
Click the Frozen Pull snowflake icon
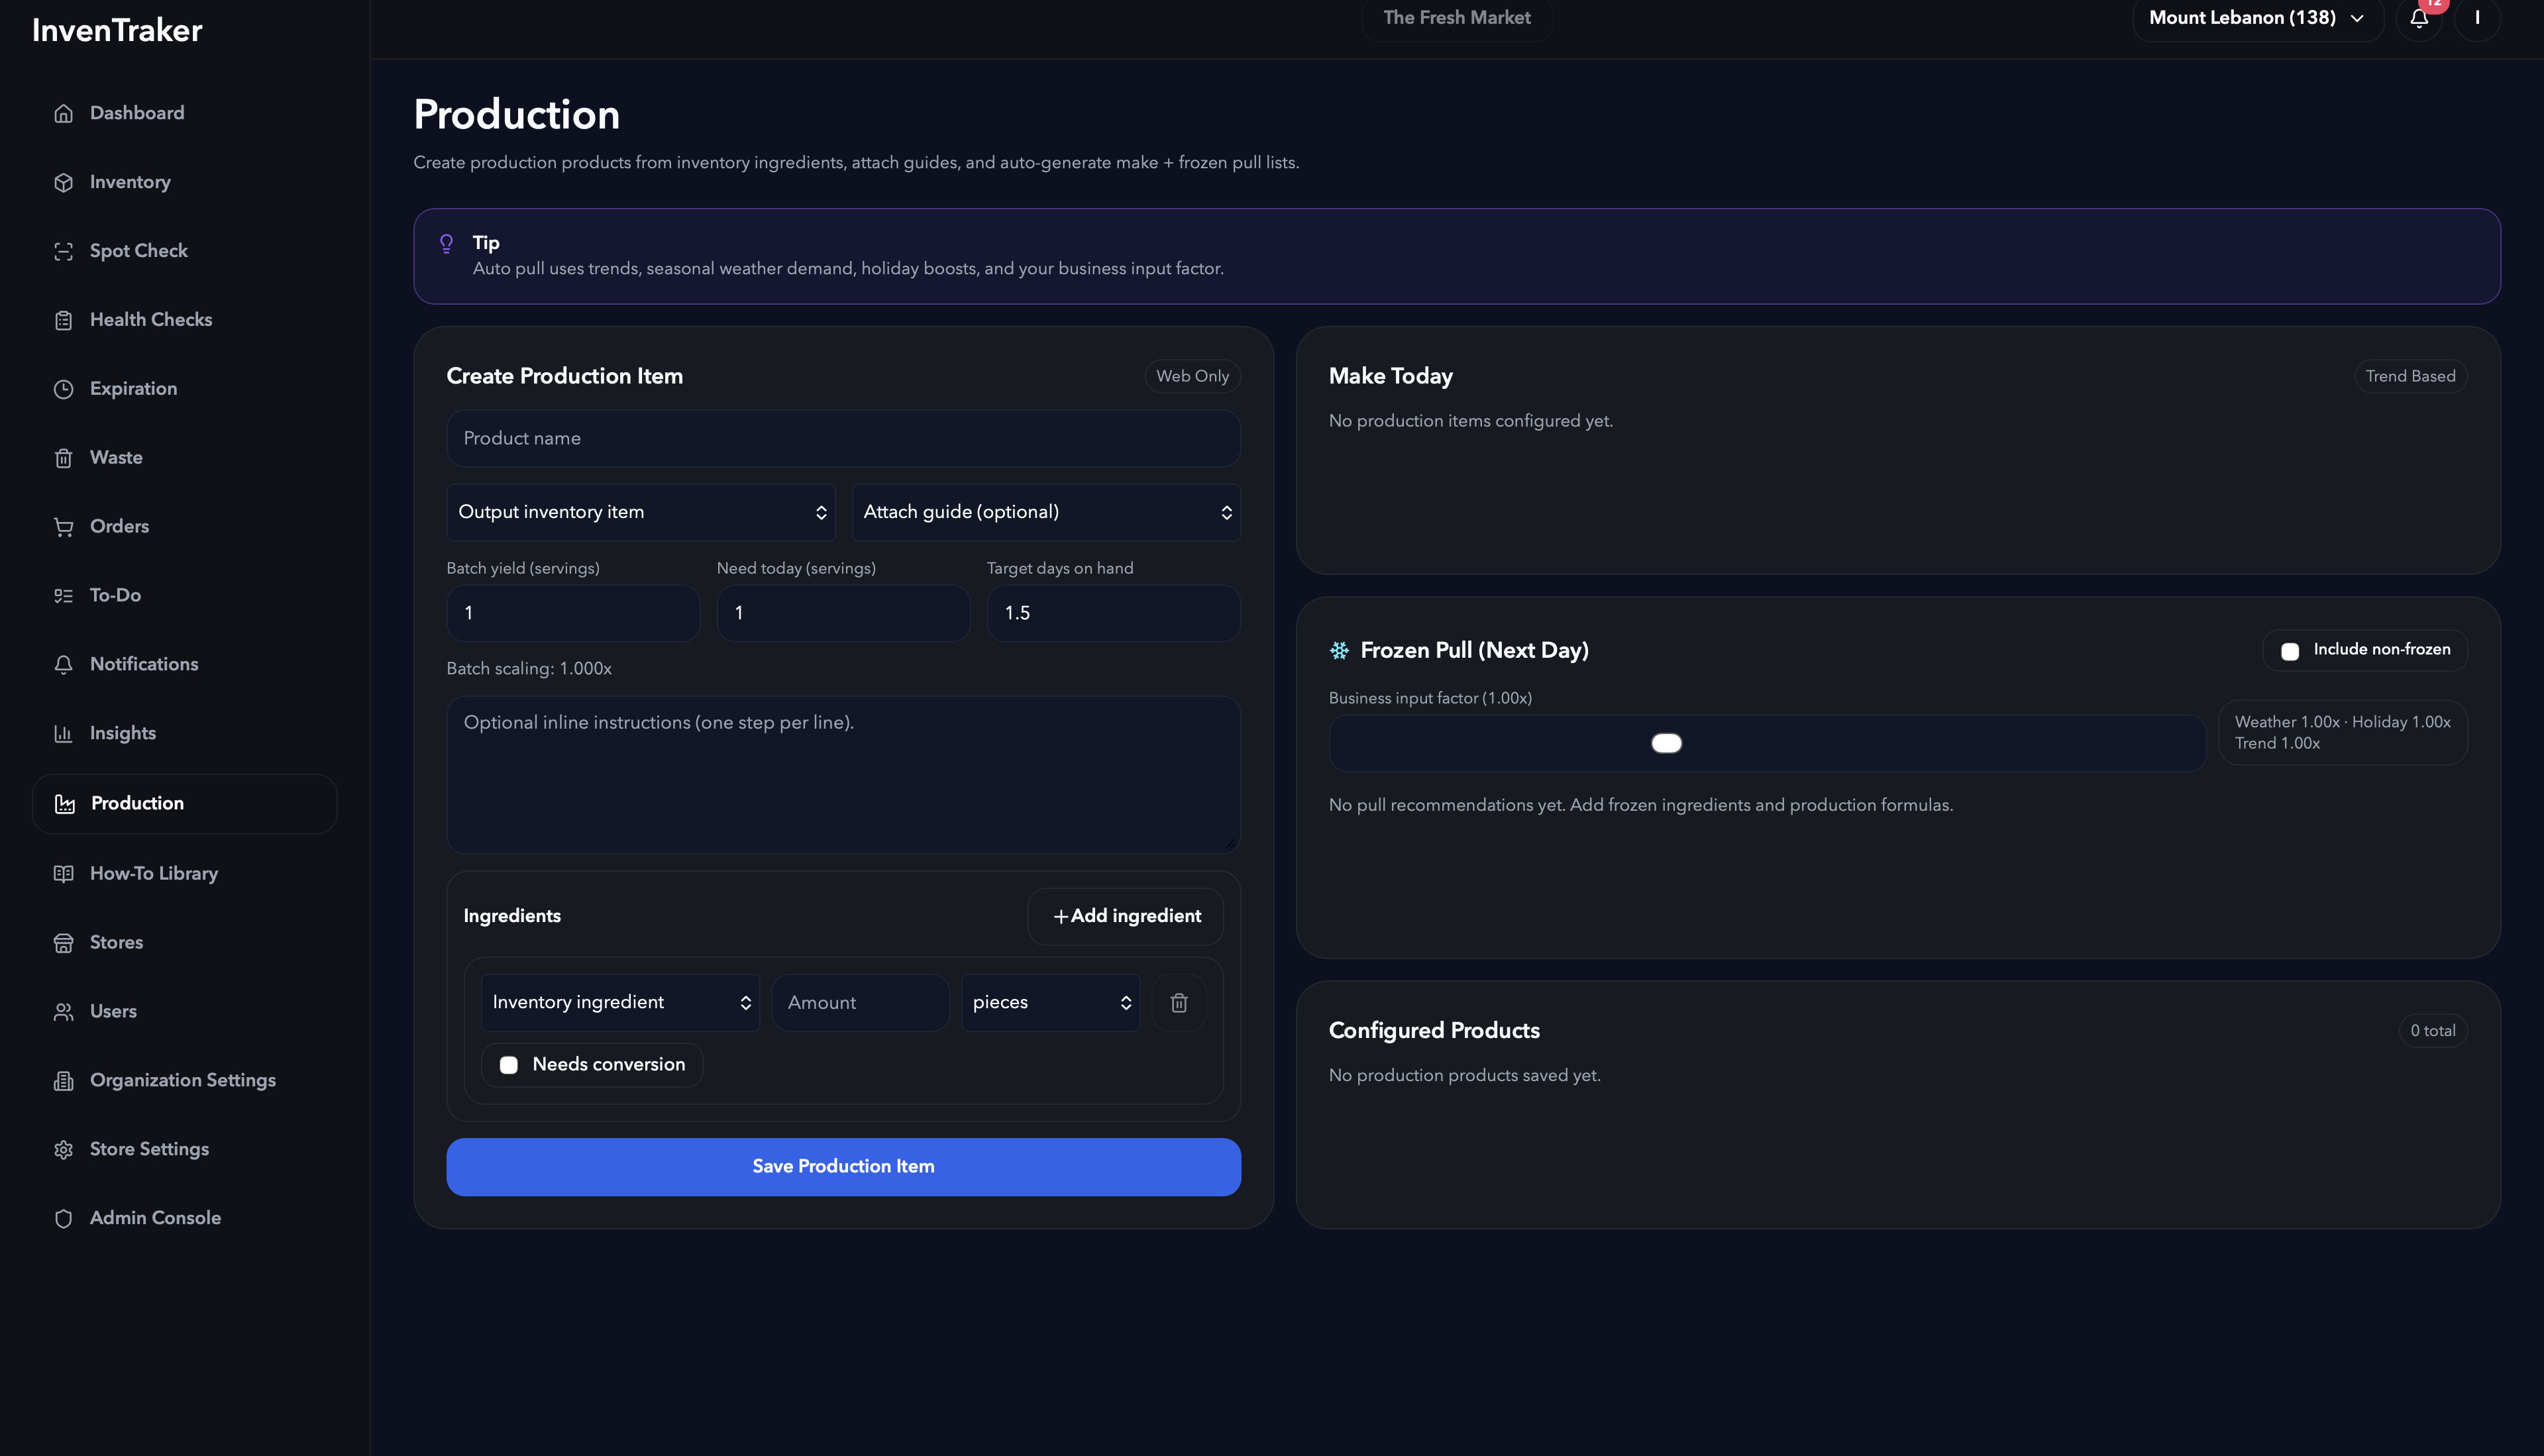[x=1339, y=651]
